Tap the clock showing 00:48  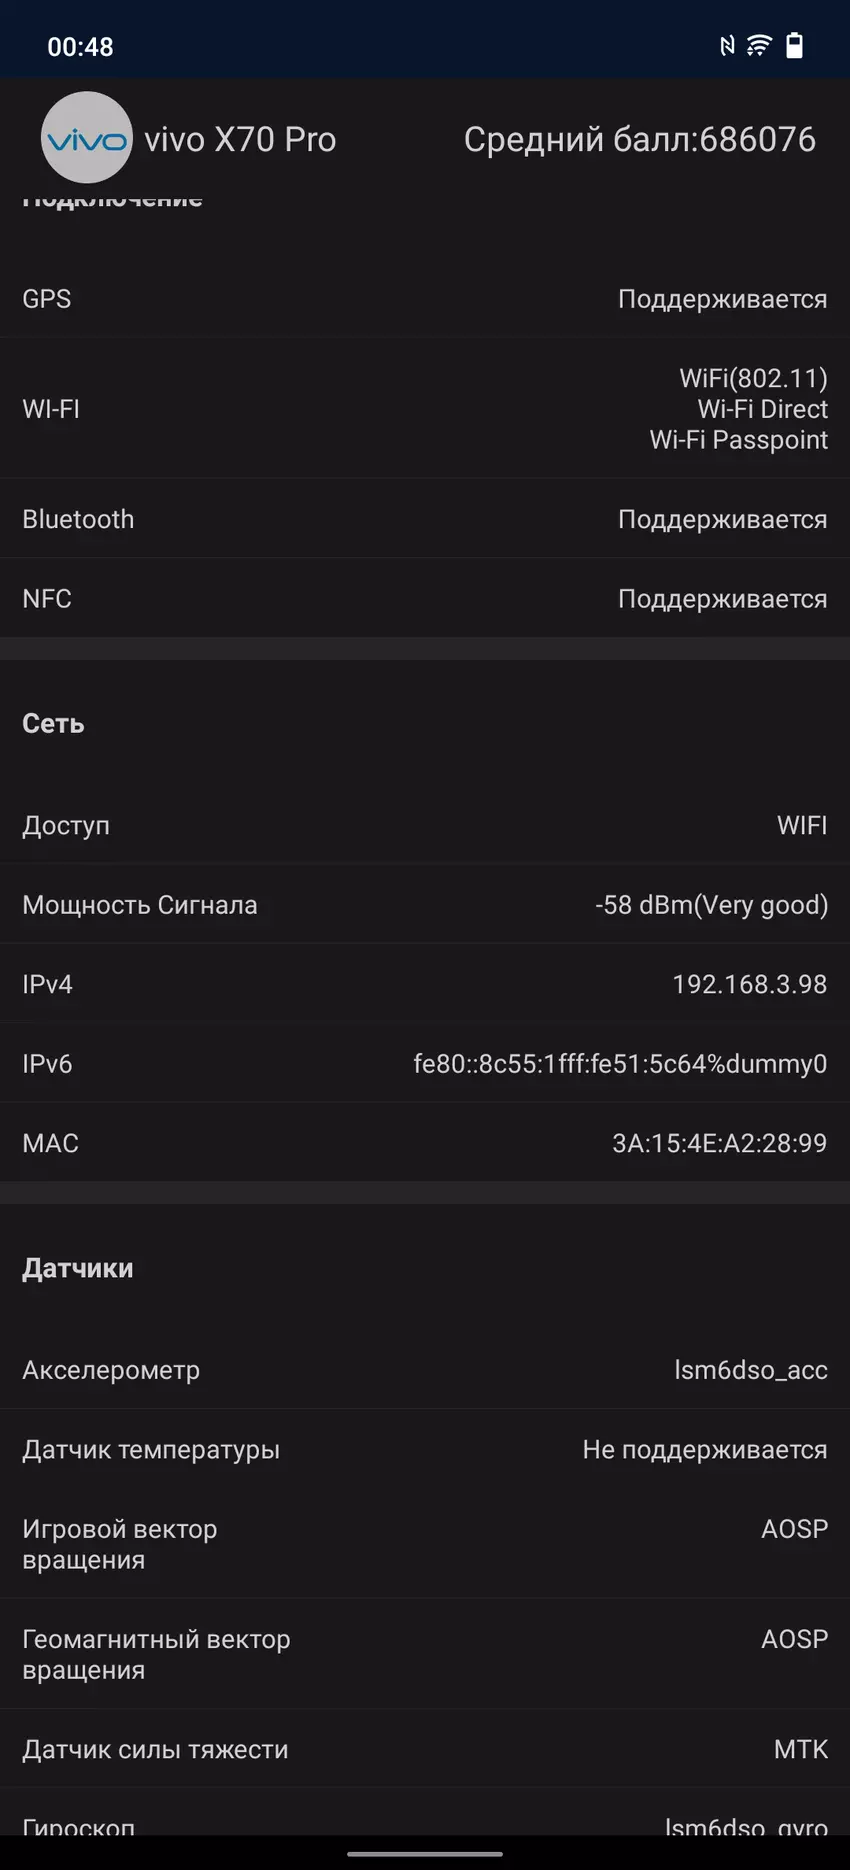80,47
